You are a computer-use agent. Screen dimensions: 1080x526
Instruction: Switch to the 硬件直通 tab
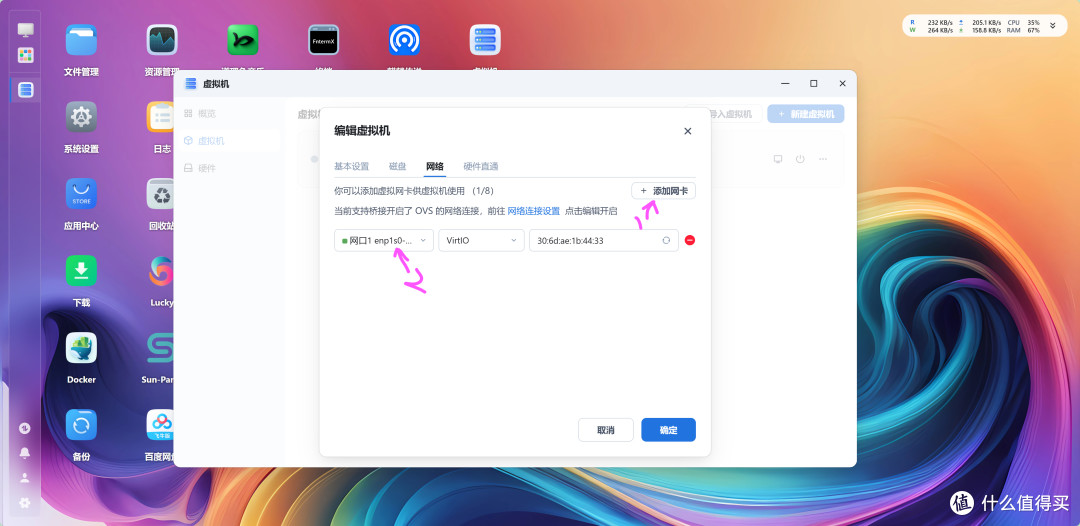pyautogui.click(x=481, y=167)
